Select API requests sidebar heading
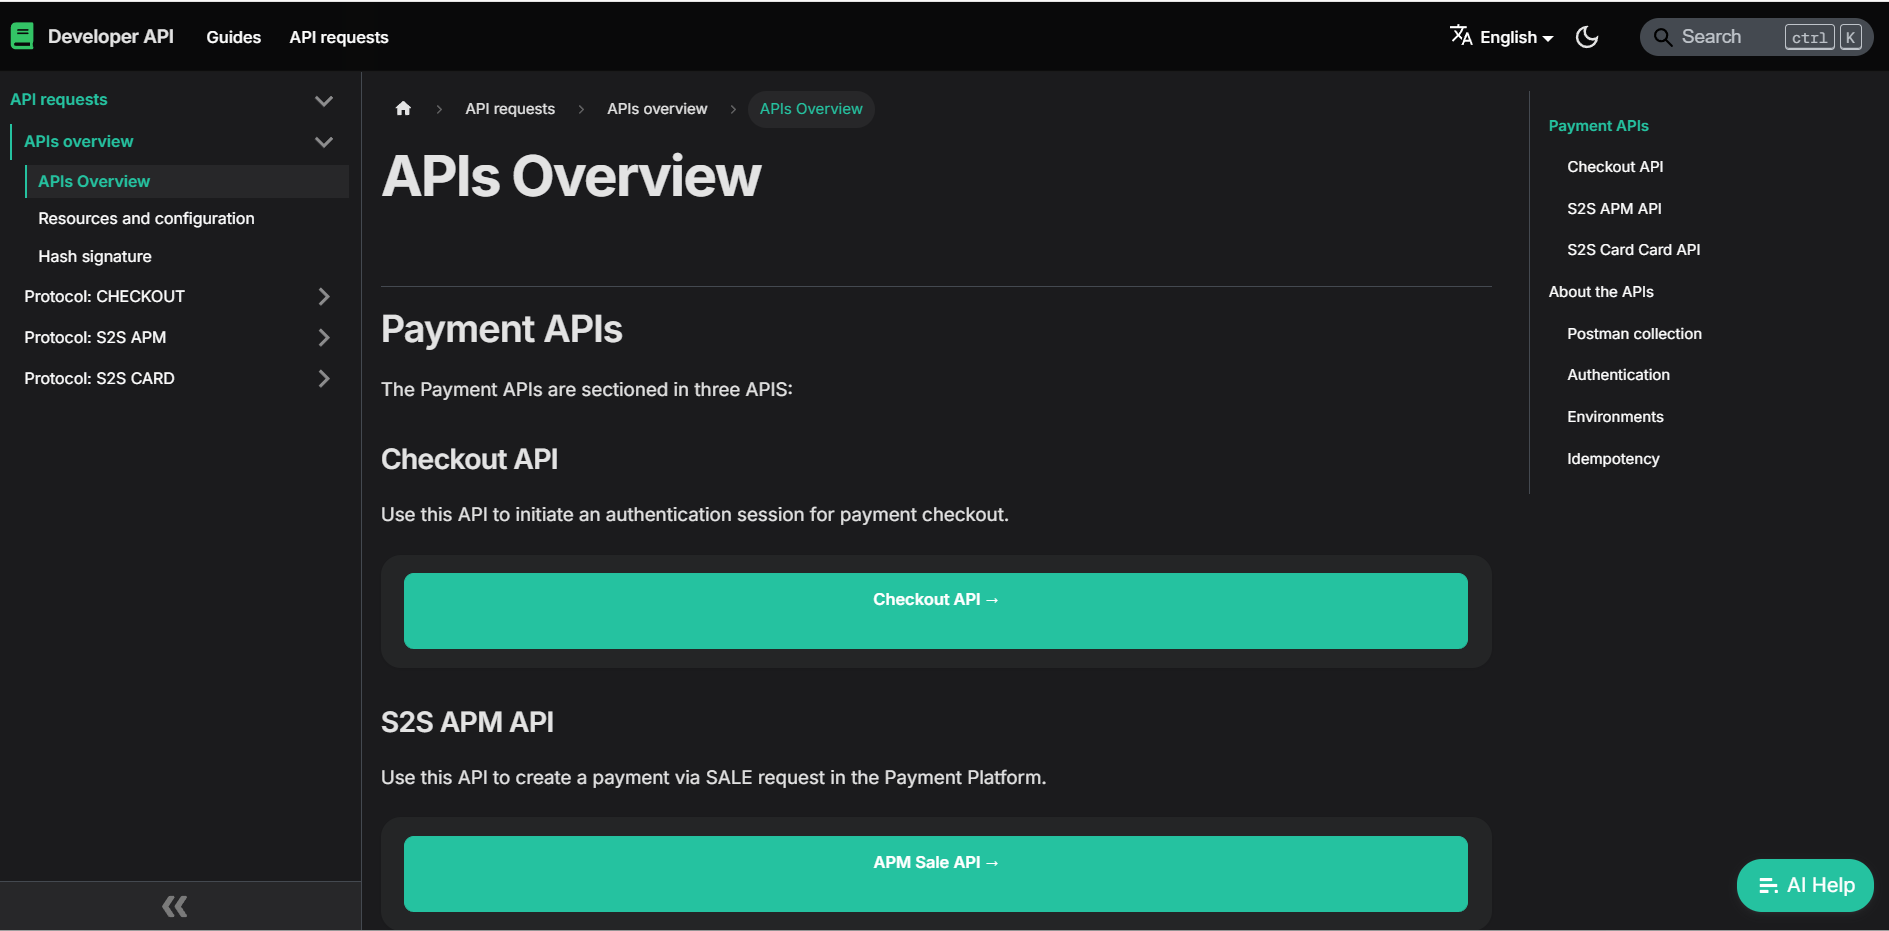The height and width of the screenshot is (931, 1889). [59, 99]
